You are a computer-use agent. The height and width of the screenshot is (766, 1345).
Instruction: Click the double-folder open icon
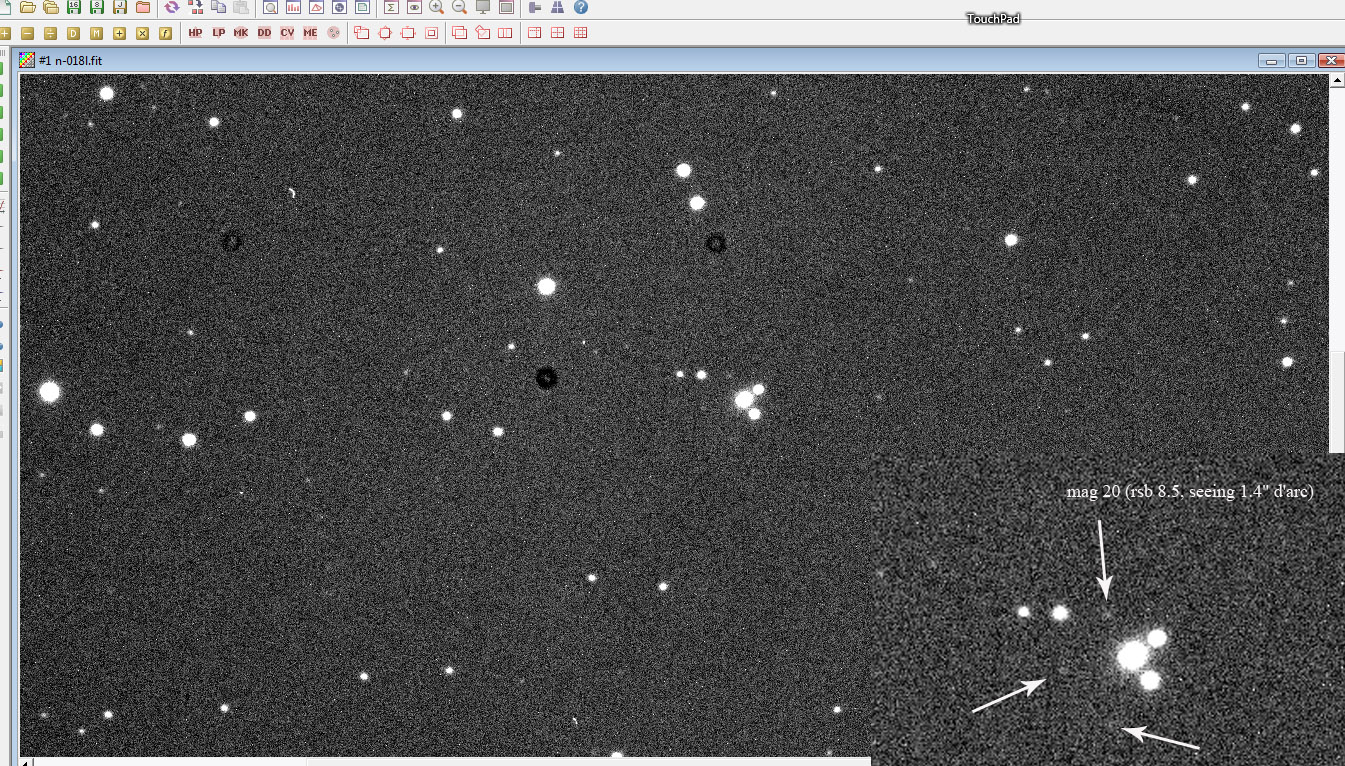tap(51, 7)
